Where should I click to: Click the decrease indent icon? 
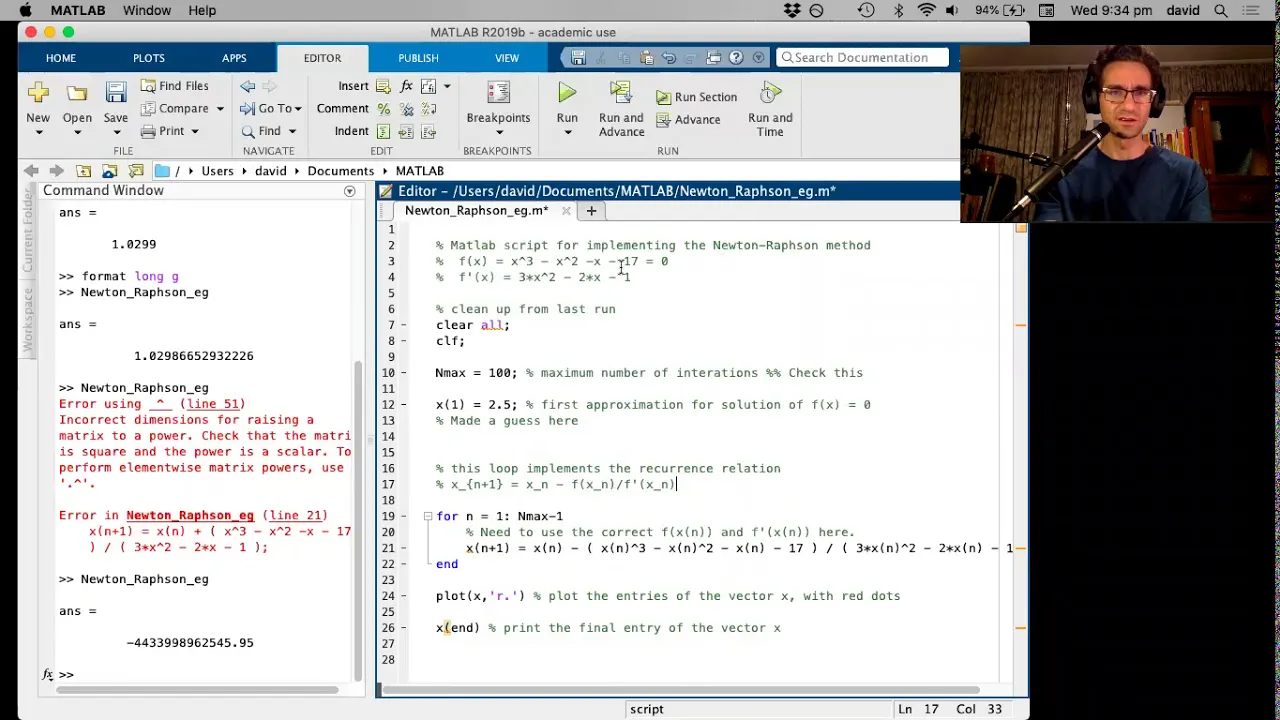click(x=429, y=132)
